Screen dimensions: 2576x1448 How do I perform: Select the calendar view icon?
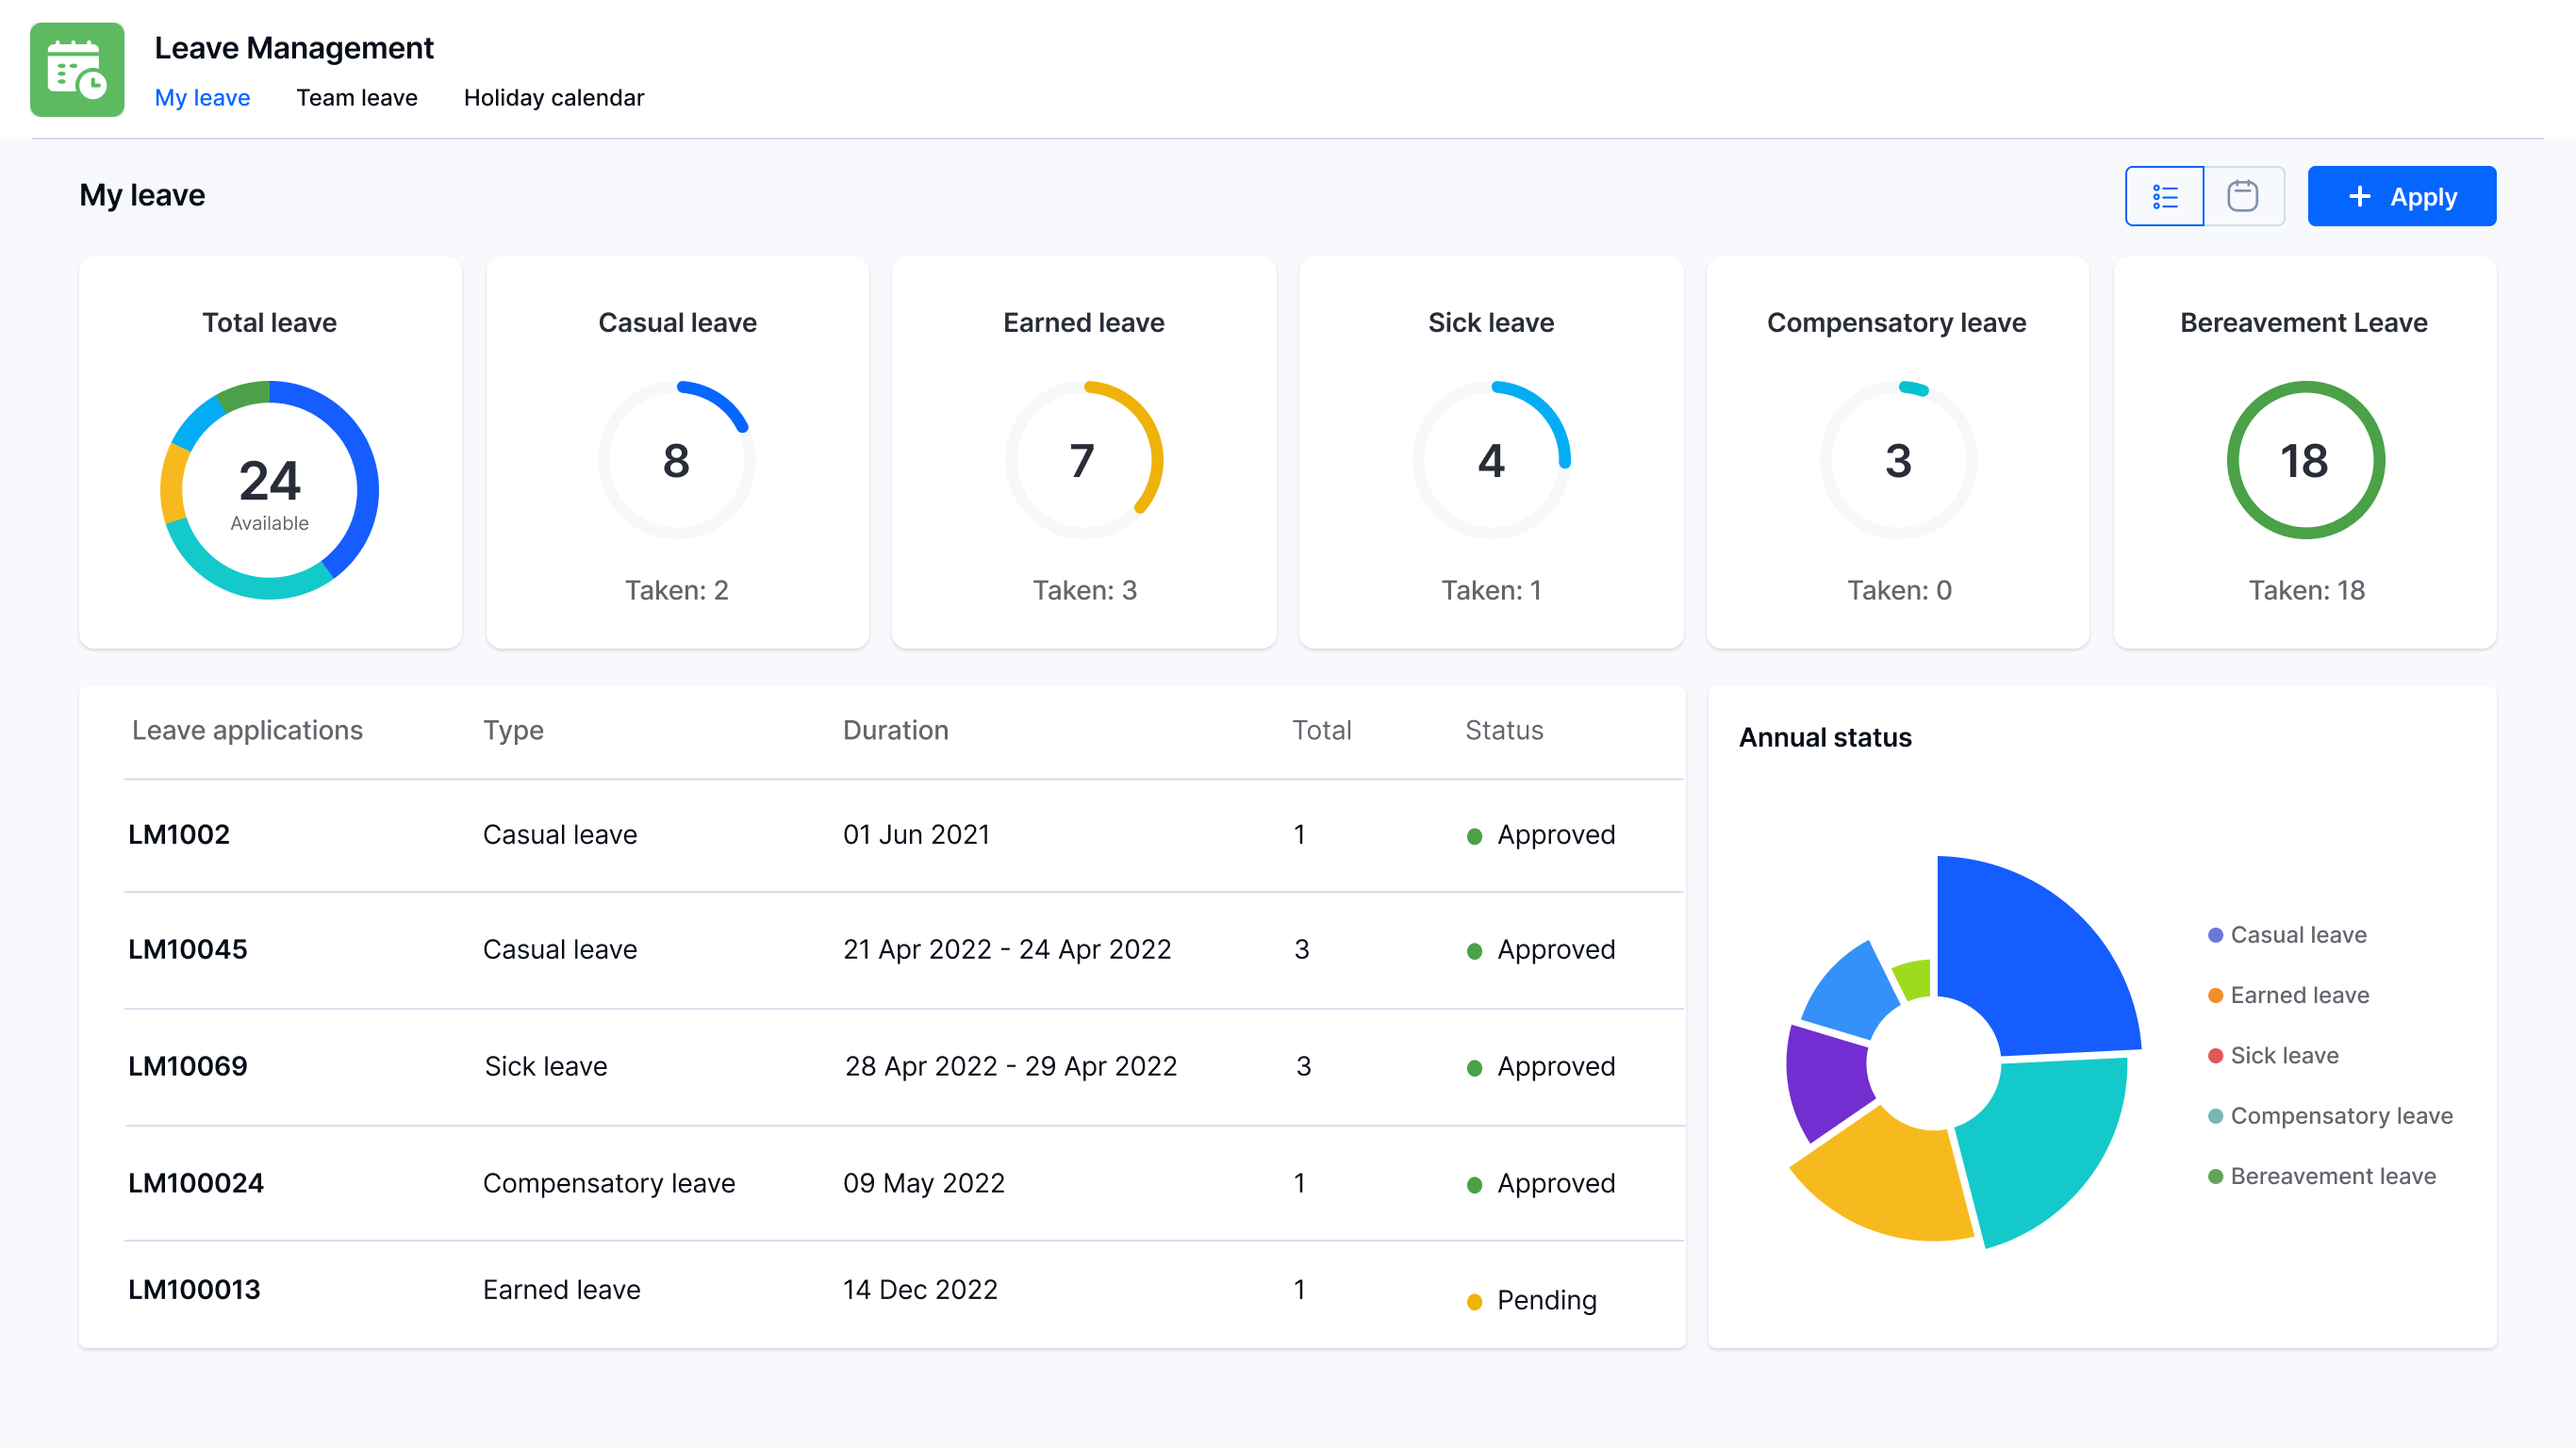click(2242, 196)
